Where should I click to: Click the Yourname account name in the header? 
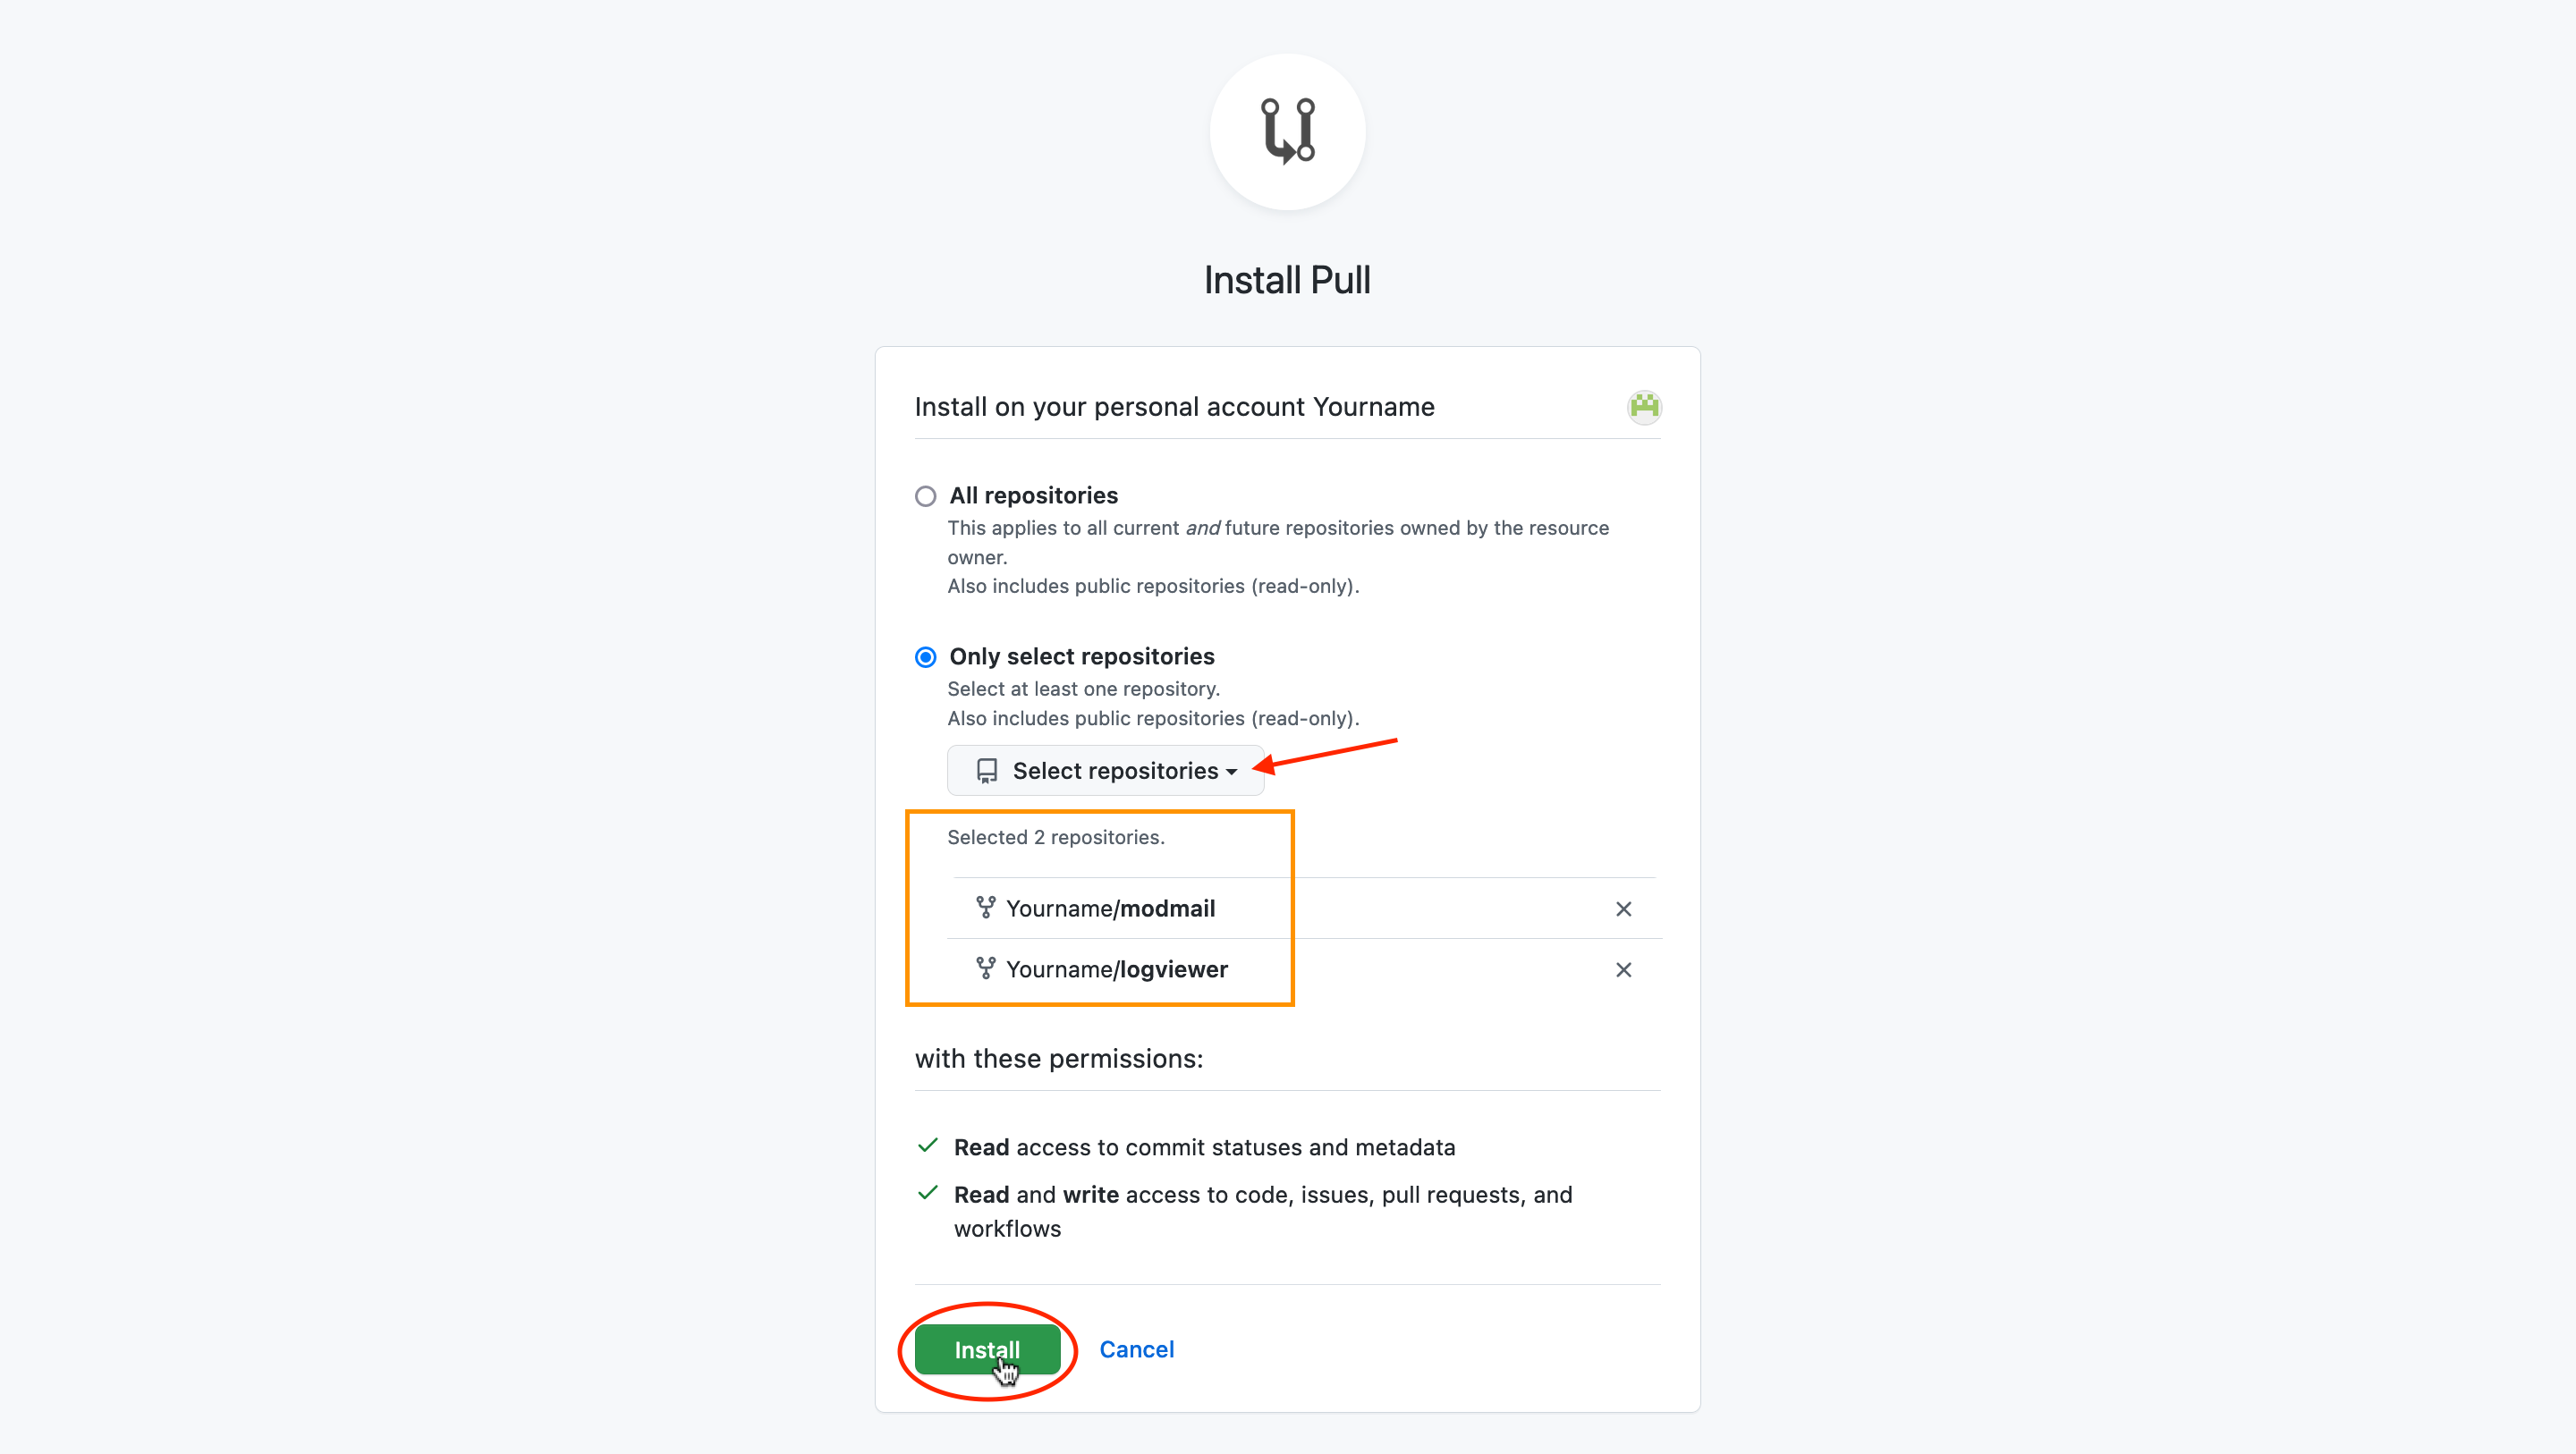coord(1372,406)
